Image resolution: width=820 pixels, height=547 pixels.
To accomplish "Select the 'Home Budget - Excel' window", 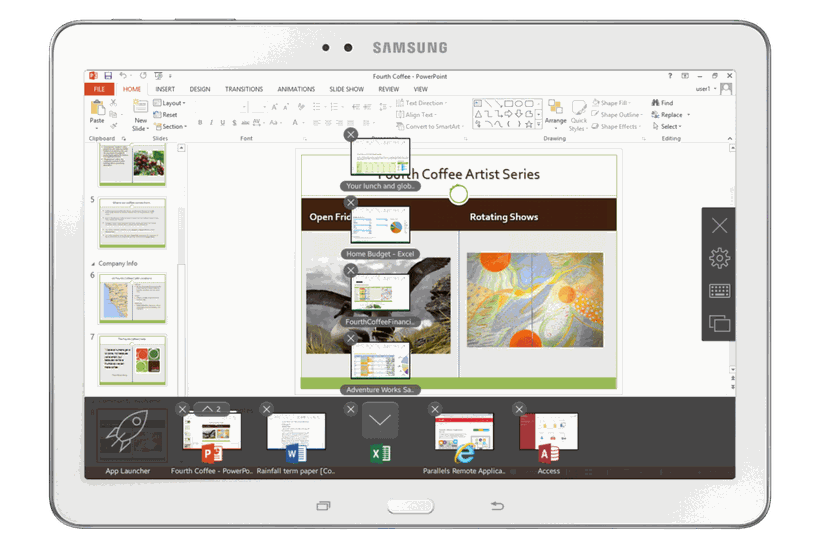I will click(380, 224).
